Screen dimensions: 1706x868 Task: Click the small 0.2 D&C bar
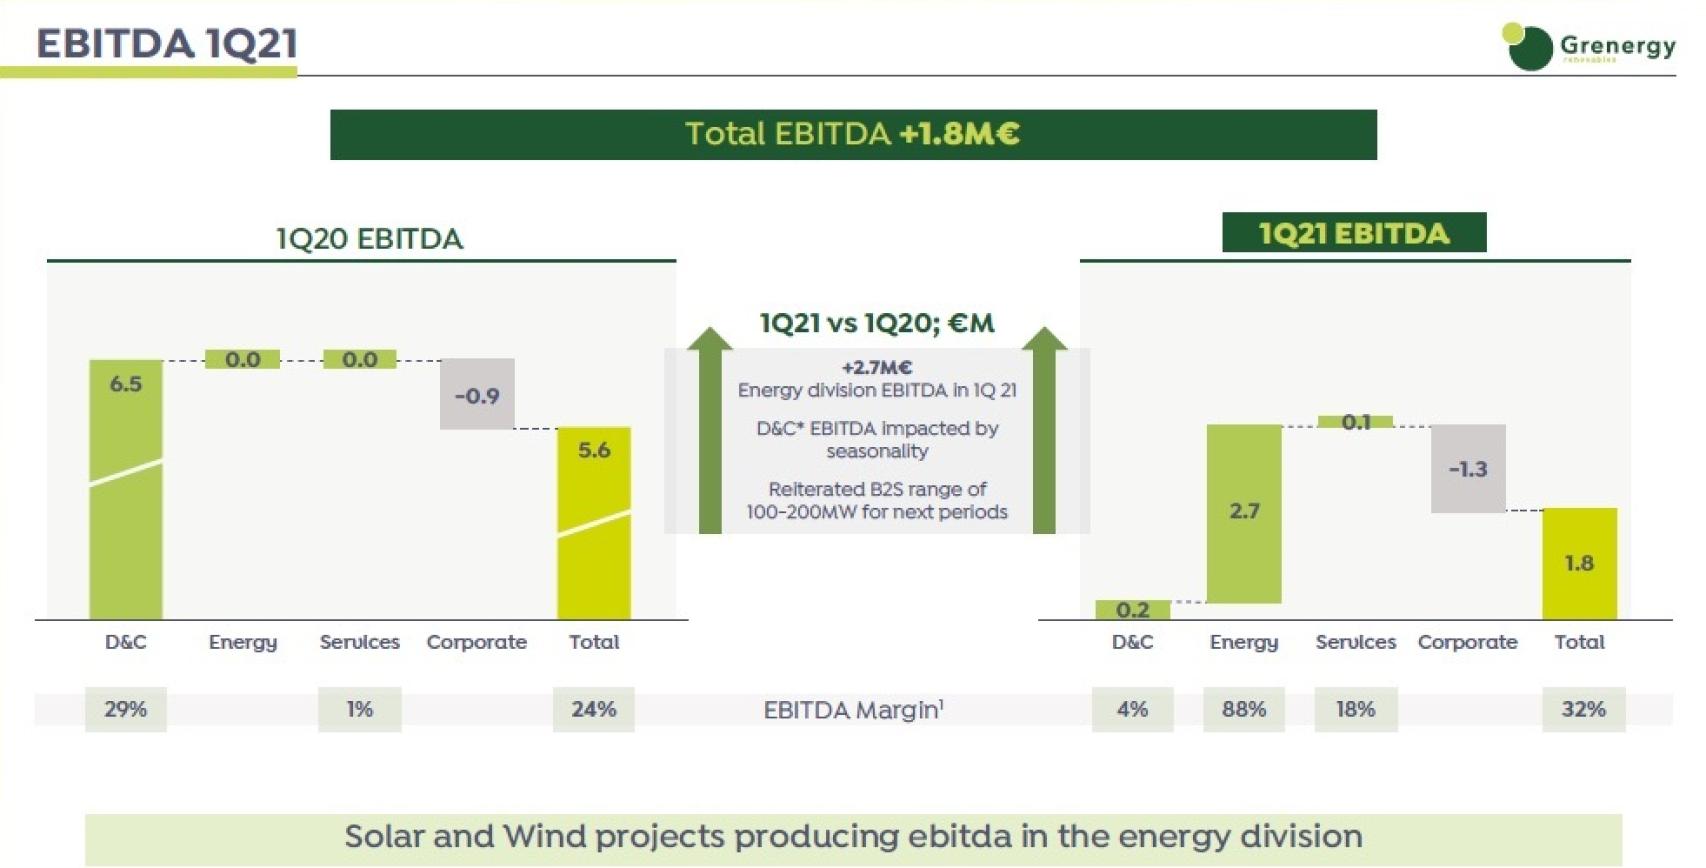pos(1132,610)
